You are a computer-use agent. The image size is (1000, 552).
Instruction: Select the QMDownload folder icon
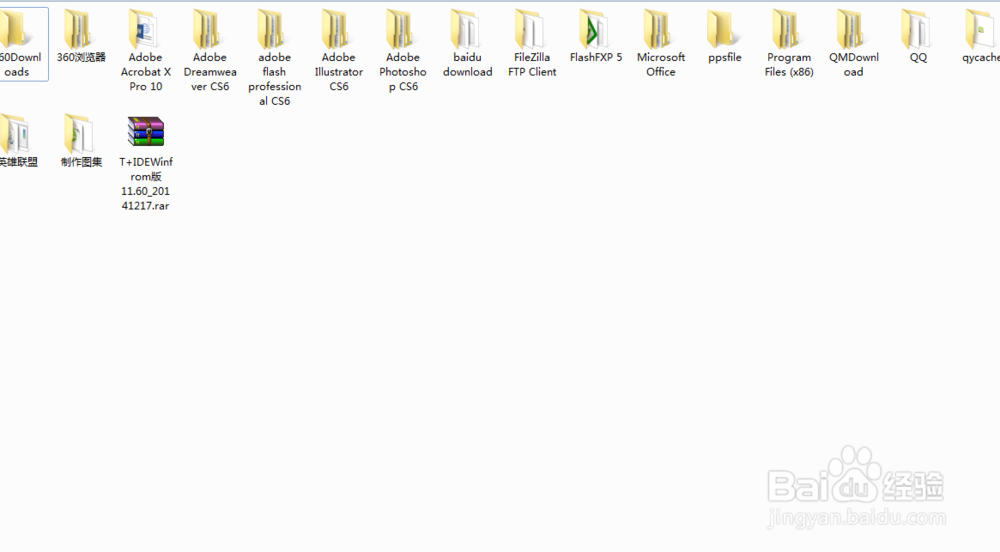pos(853,29)
